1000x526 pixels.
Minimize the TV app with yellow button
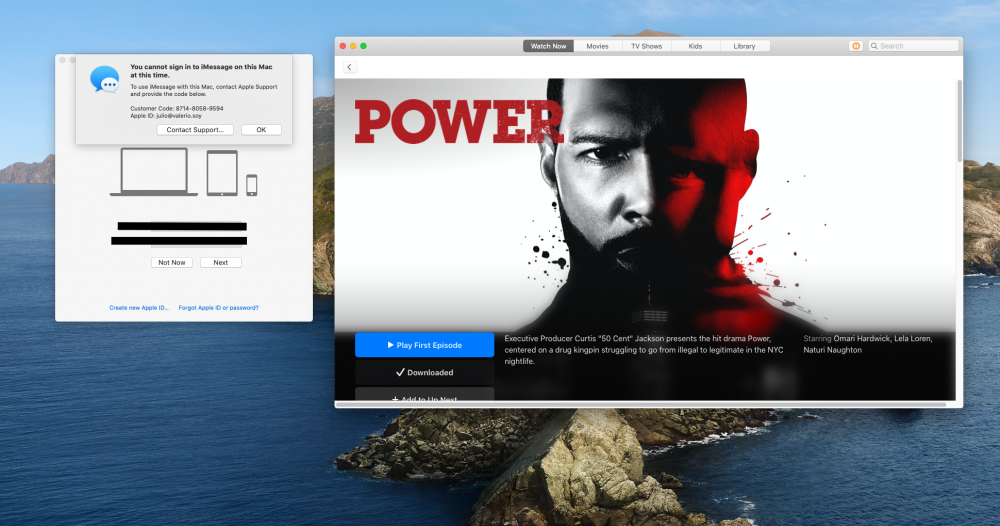click(353, 46)
